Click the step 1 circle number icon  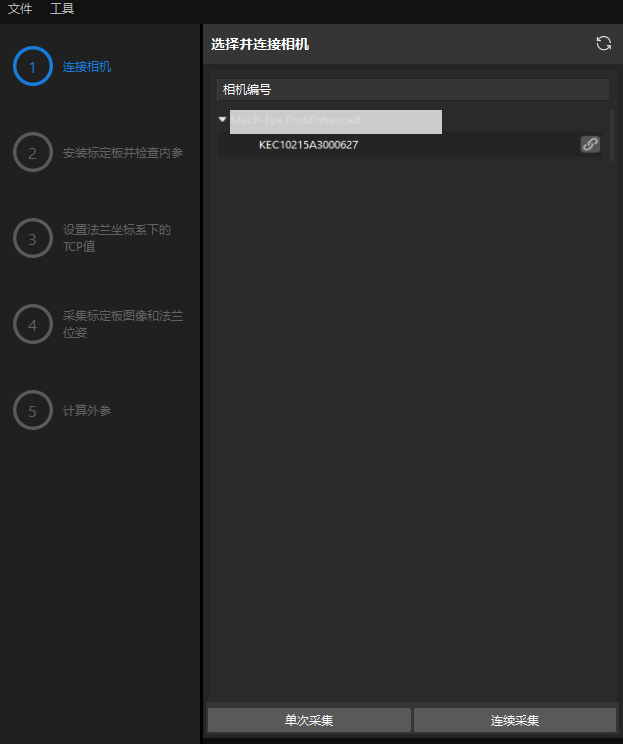click(33, 66)
